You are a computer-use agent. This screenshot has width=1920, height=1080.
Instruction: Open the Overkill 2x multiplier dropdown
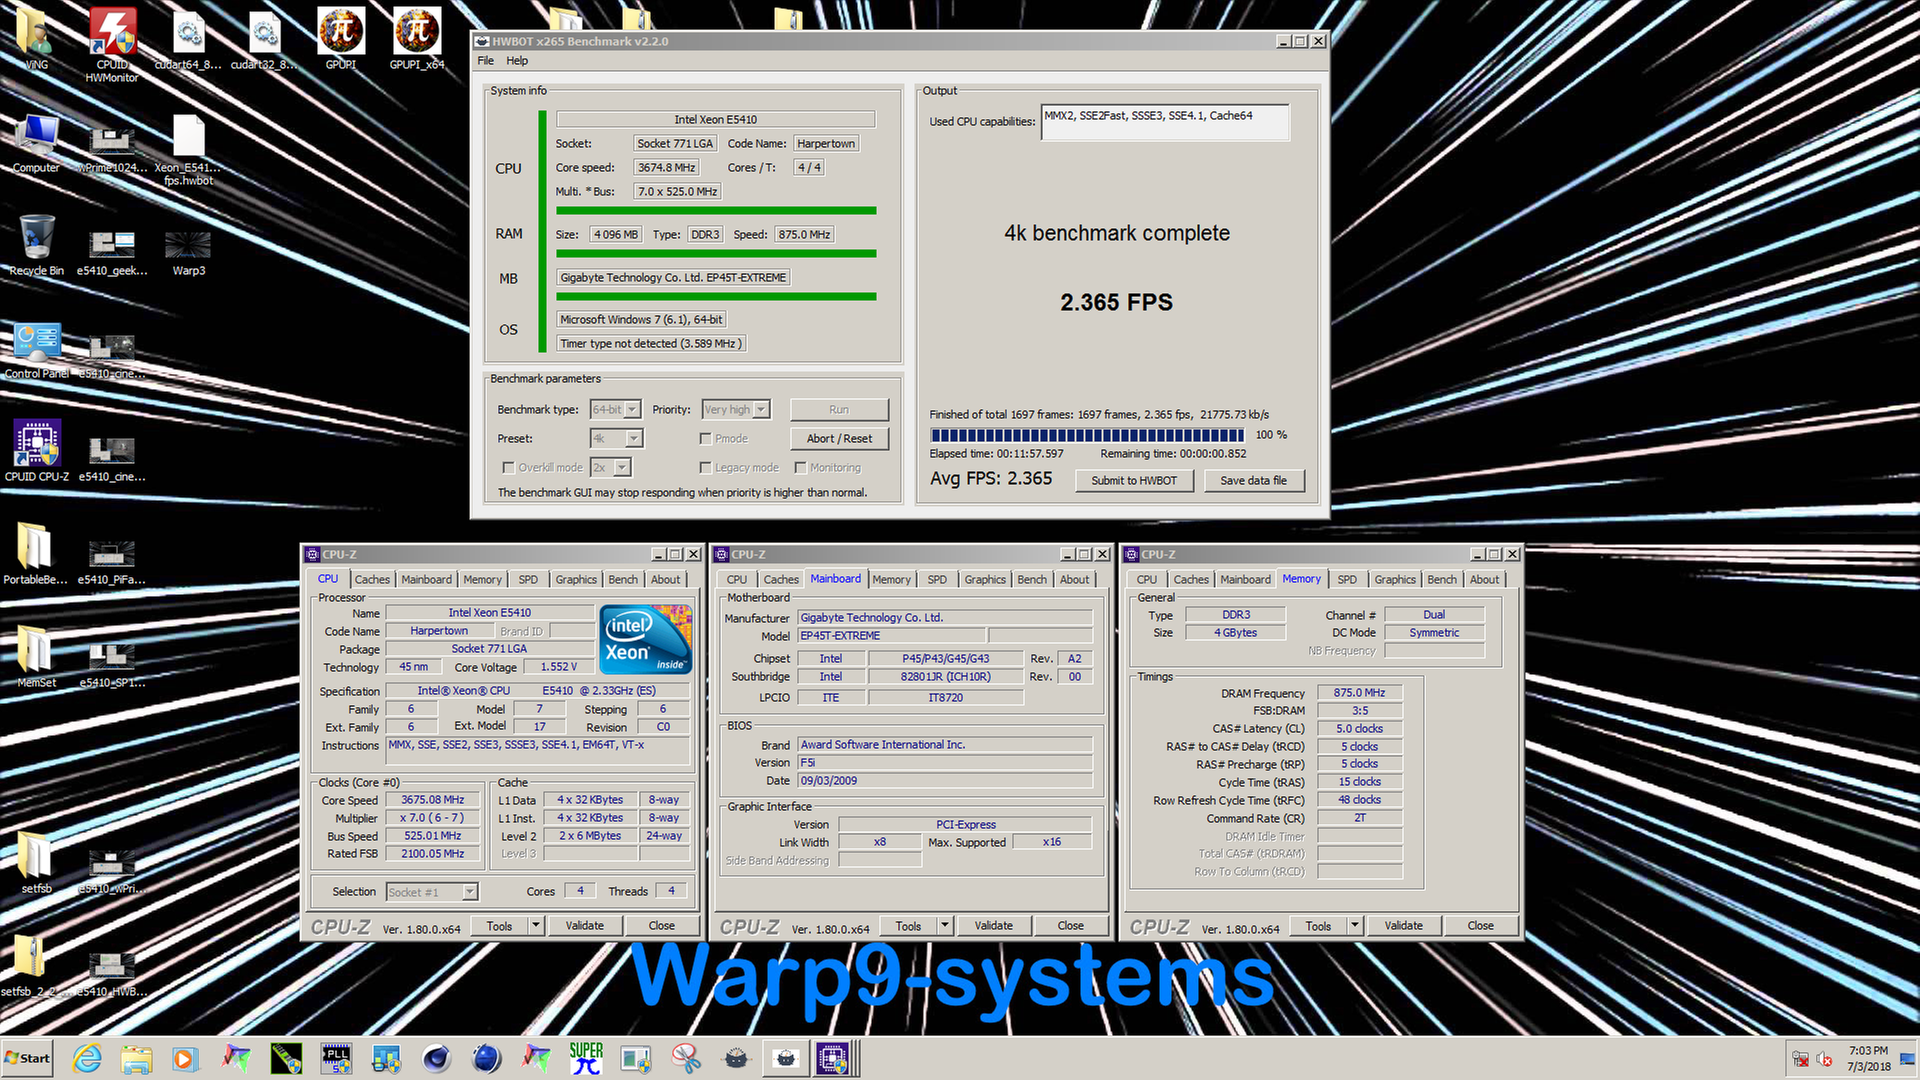coord(611,468)
